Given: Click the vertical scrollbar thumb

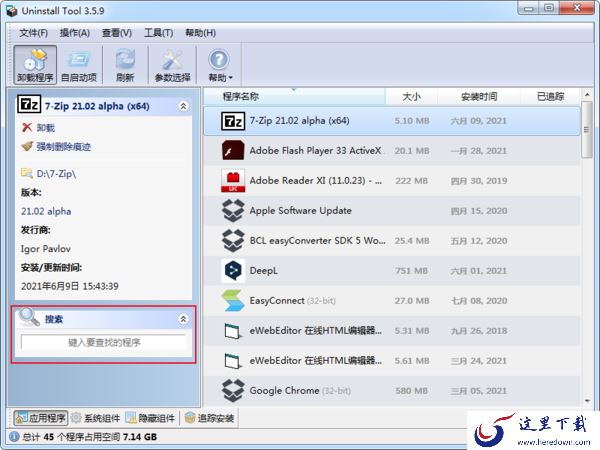Looking at the screenshot, I should [x=587, y=129].
